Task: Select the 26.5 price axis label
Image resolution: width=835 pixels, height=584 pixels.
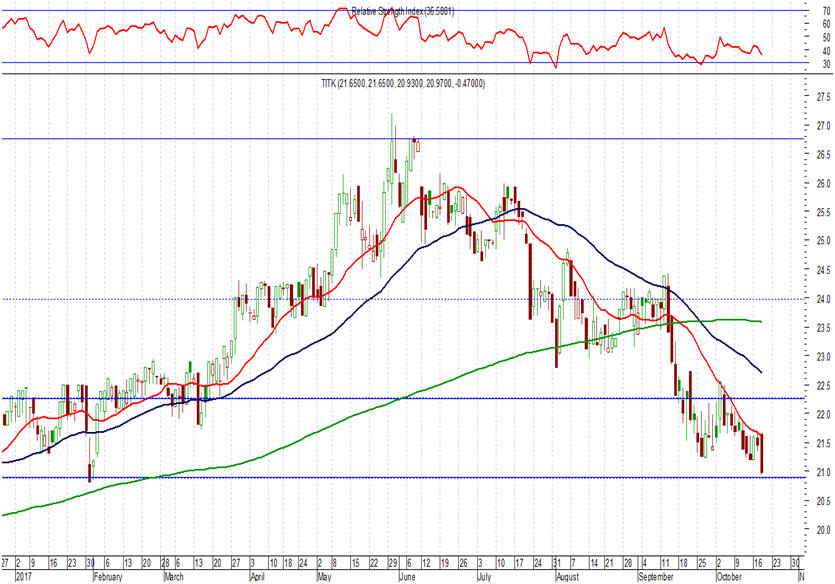Action: tap(823, 154)
